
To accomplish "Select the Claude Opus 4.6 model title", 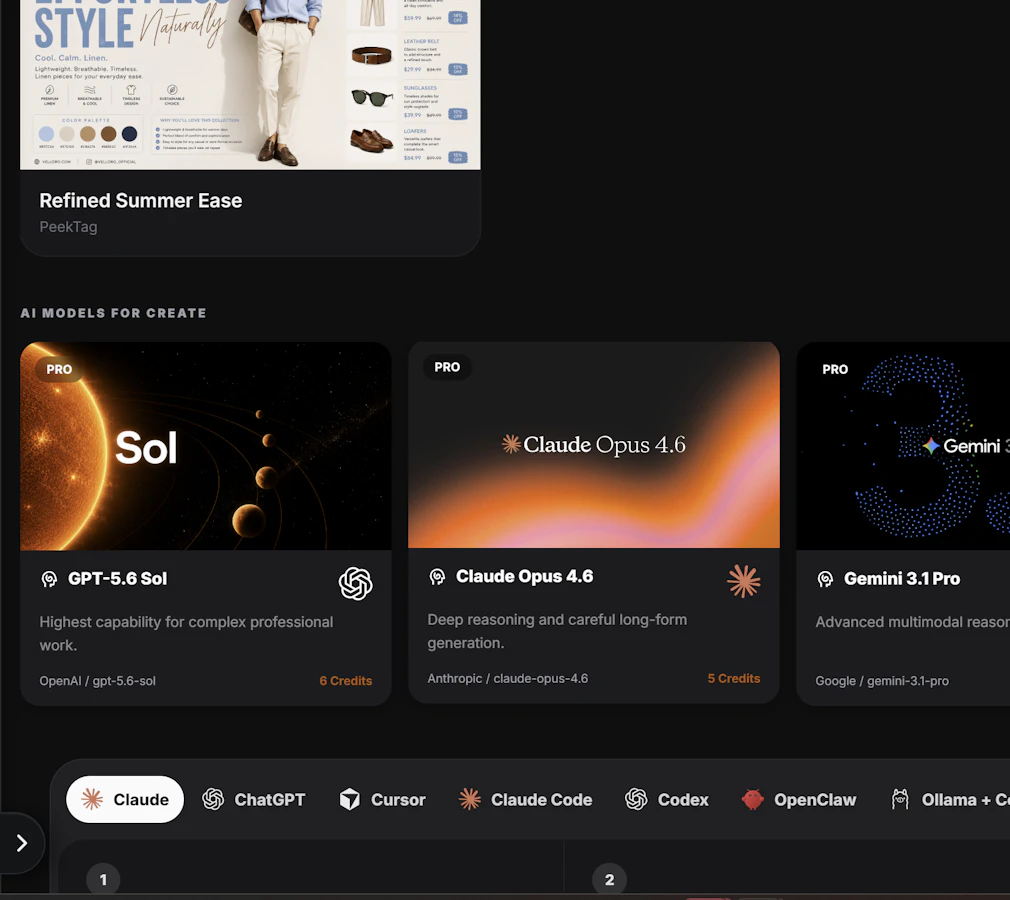I will (524, 576).
